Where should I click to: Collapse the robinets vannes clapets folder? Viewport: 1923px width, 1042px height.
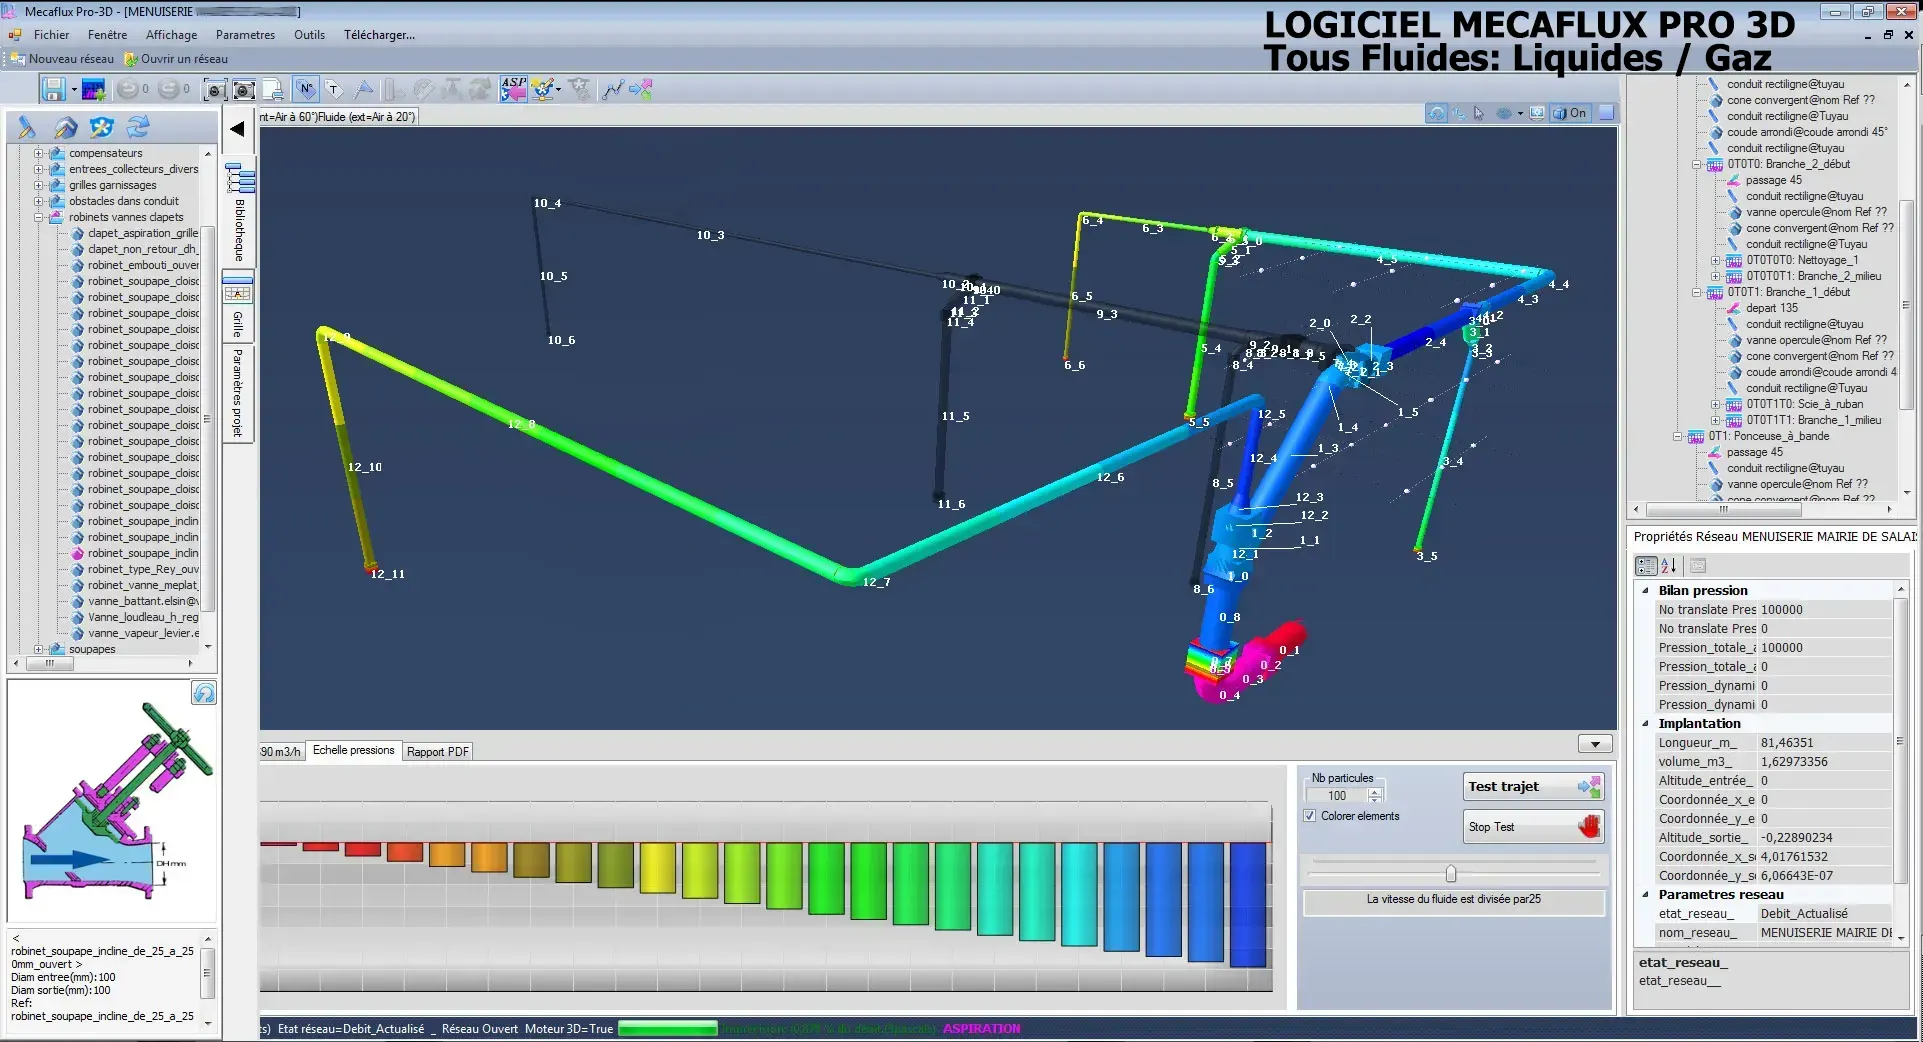point(39,217)
